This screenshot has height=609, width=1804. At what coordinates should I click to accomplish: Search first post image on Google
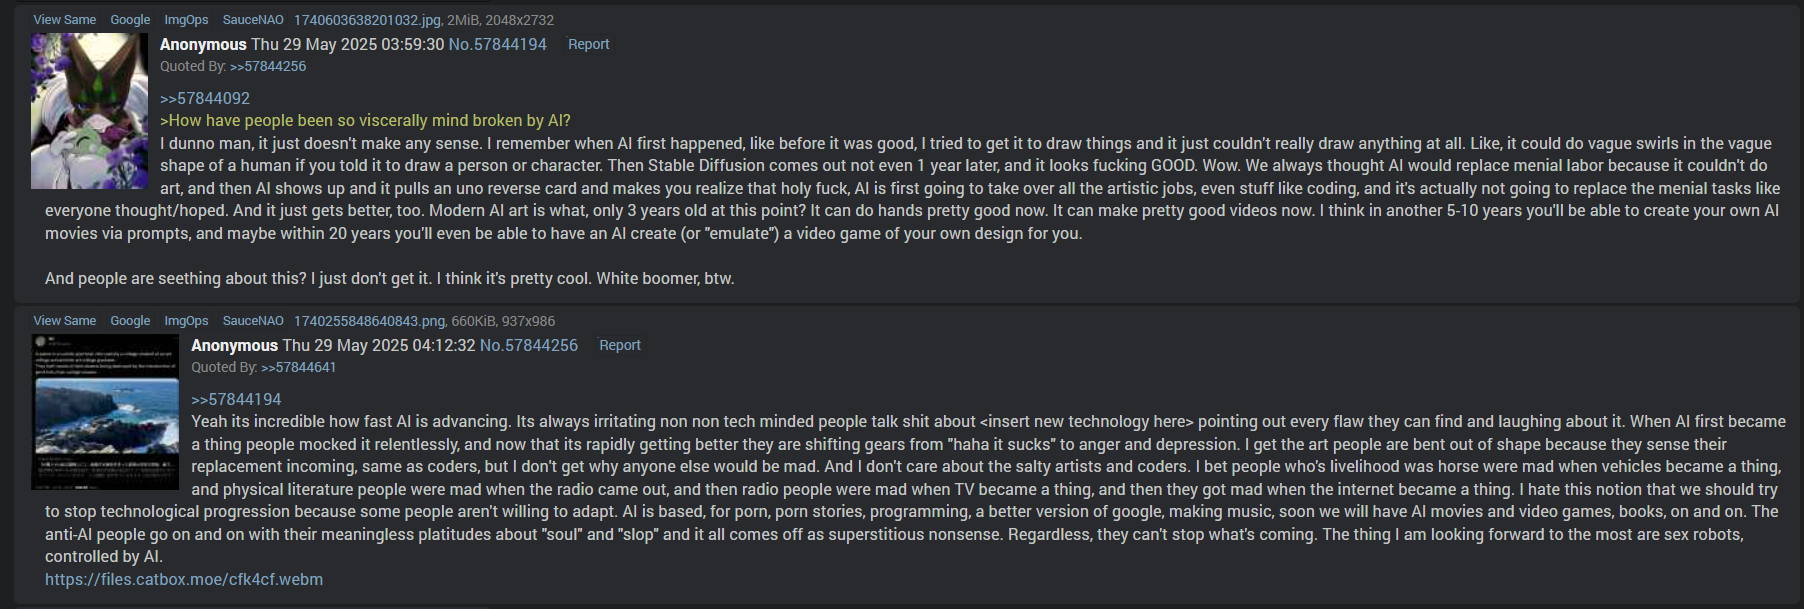(130, 20)
